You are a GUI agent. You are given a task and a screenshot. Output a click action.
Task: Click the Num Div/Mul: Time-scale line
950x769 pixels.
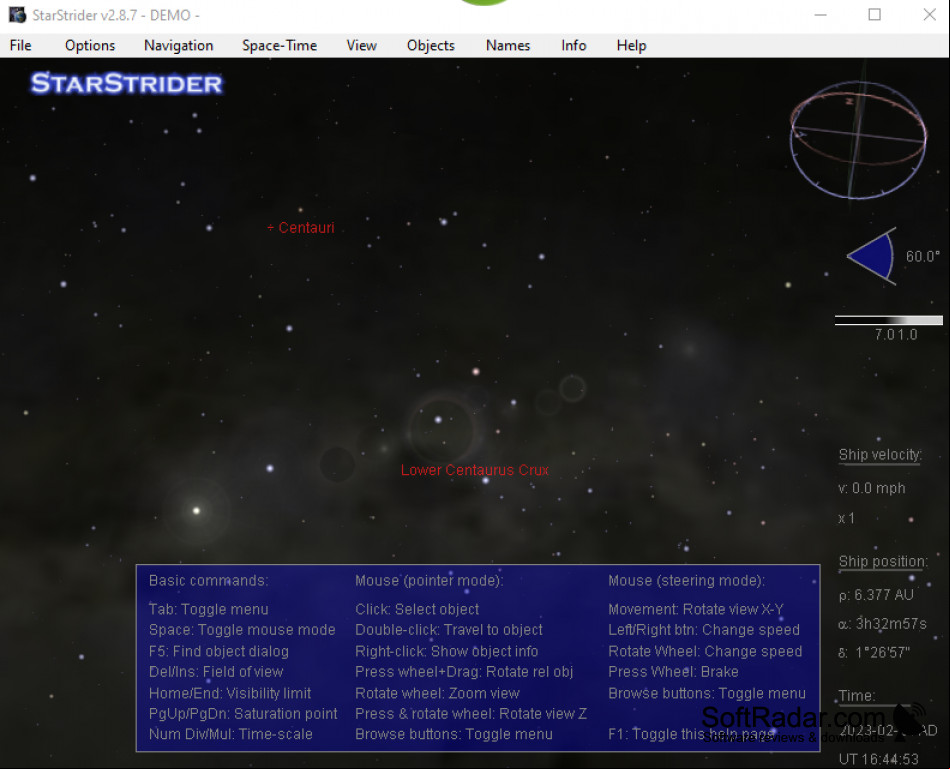tap(231, 734)
